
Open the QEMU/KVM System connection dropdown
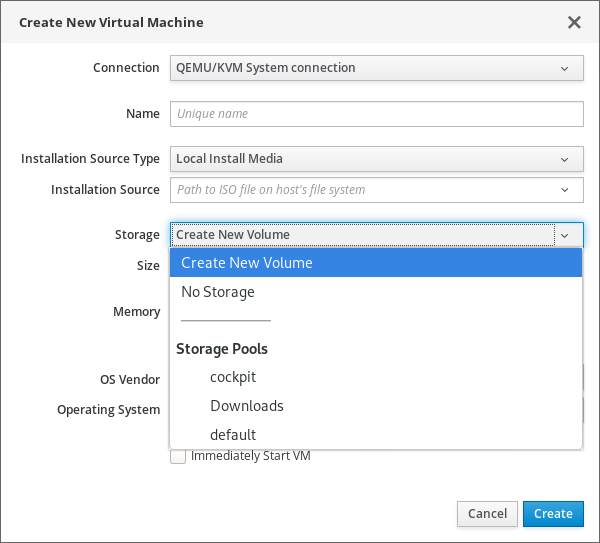click(x=360, y=68)
